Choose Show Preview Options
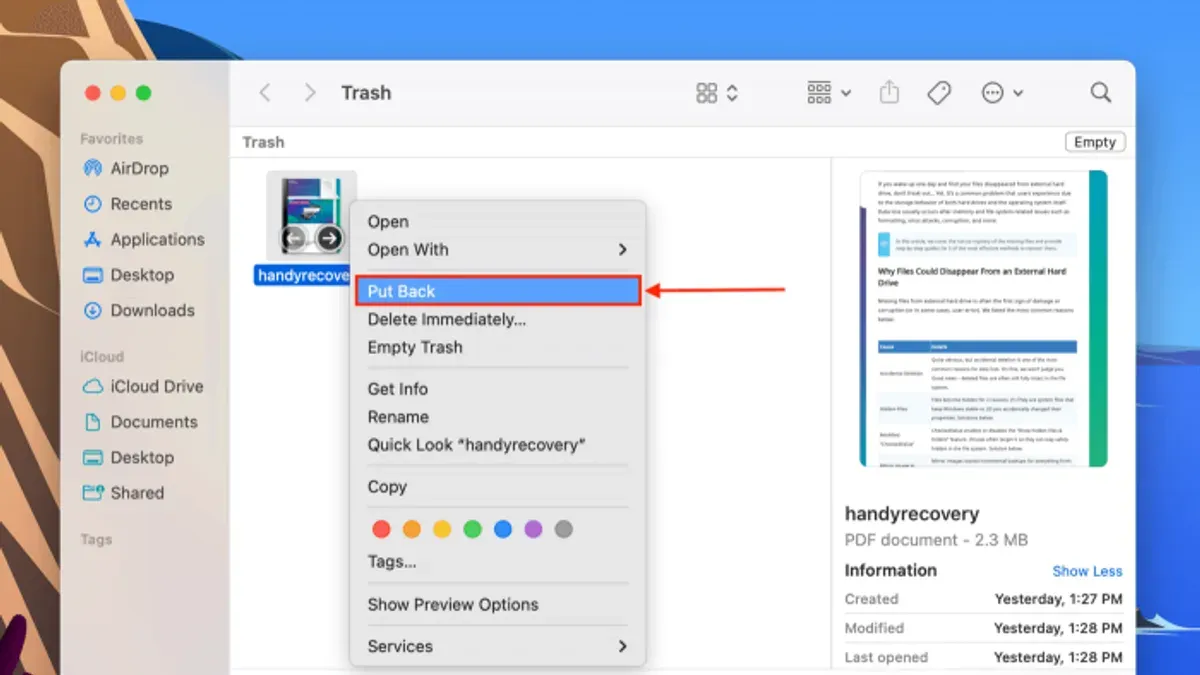 click(498, 605)
